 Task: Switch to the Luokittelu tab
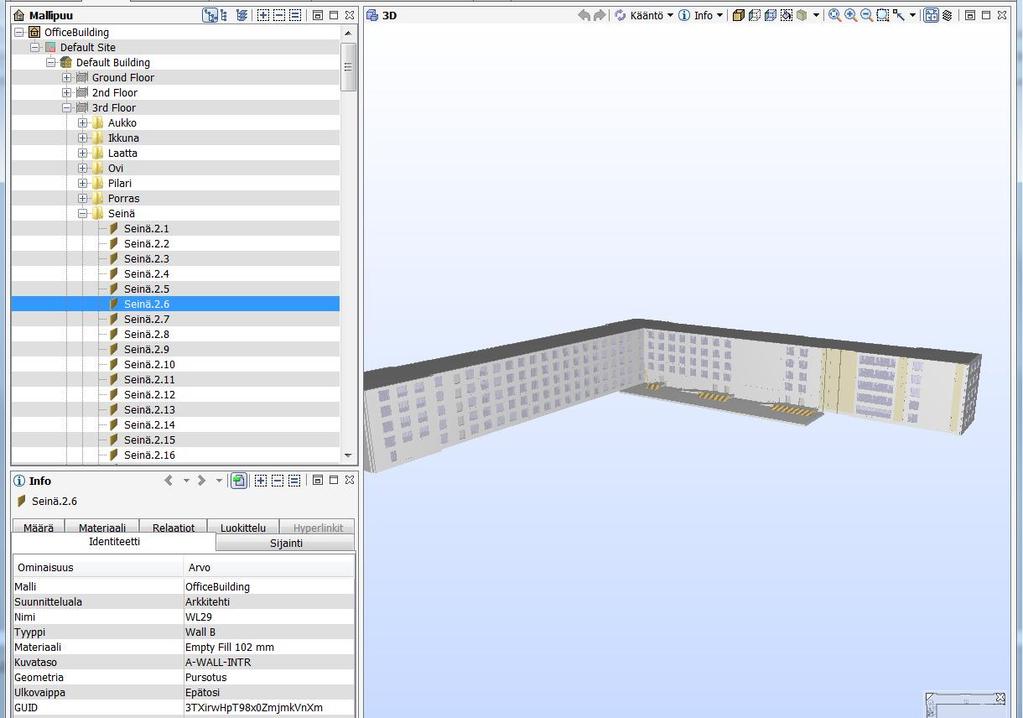(243, 527)
